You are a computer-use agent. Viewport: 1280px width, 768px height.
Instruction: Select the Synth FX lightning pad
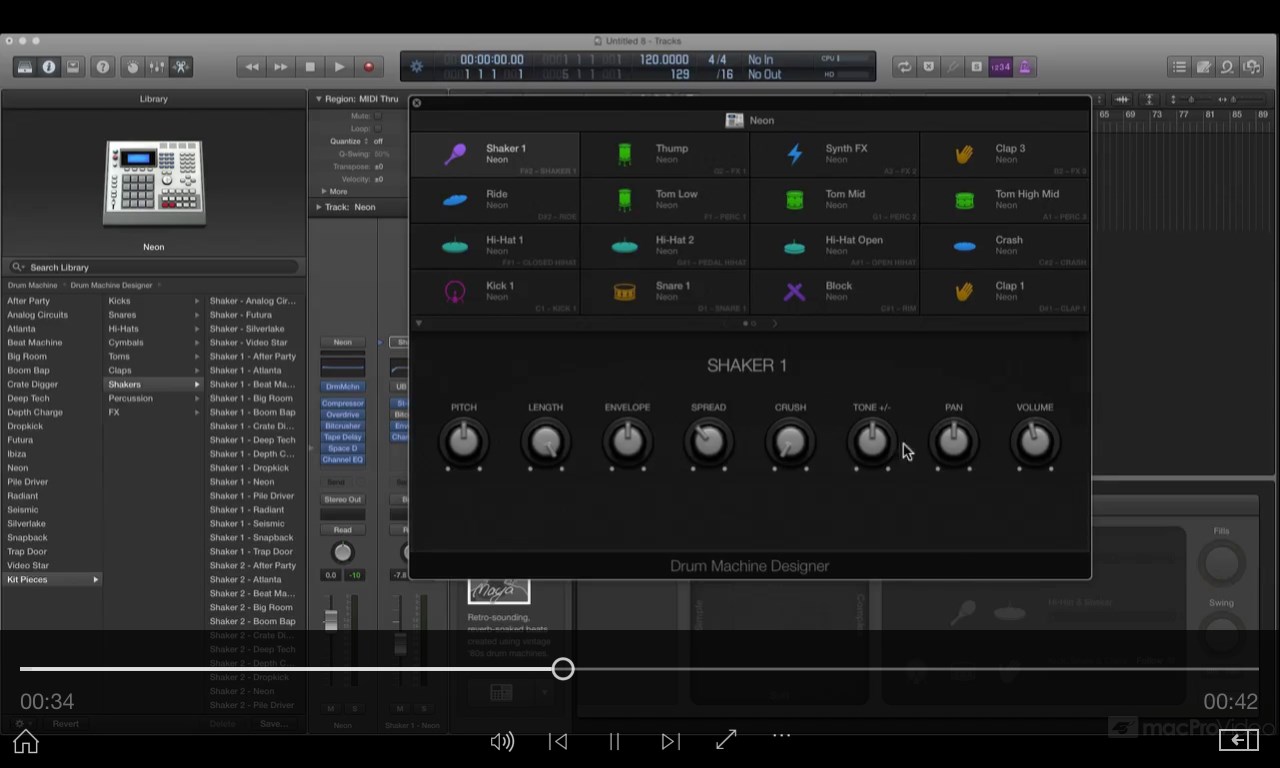[x=794, y=153]
